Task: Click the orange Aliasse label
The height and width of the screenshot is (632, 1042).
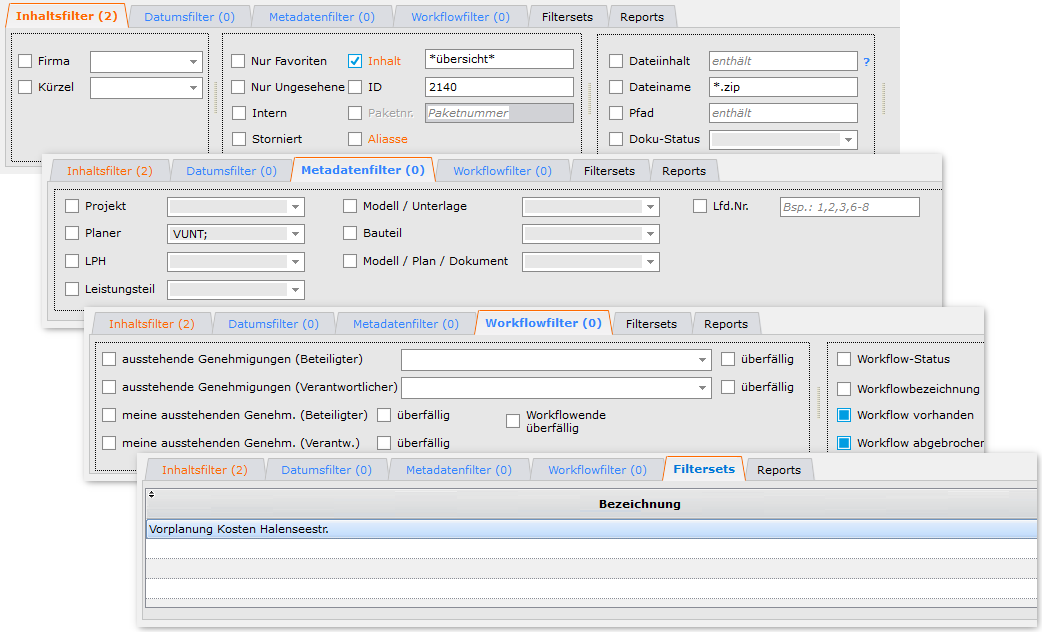Action: (x=387, y=139)
